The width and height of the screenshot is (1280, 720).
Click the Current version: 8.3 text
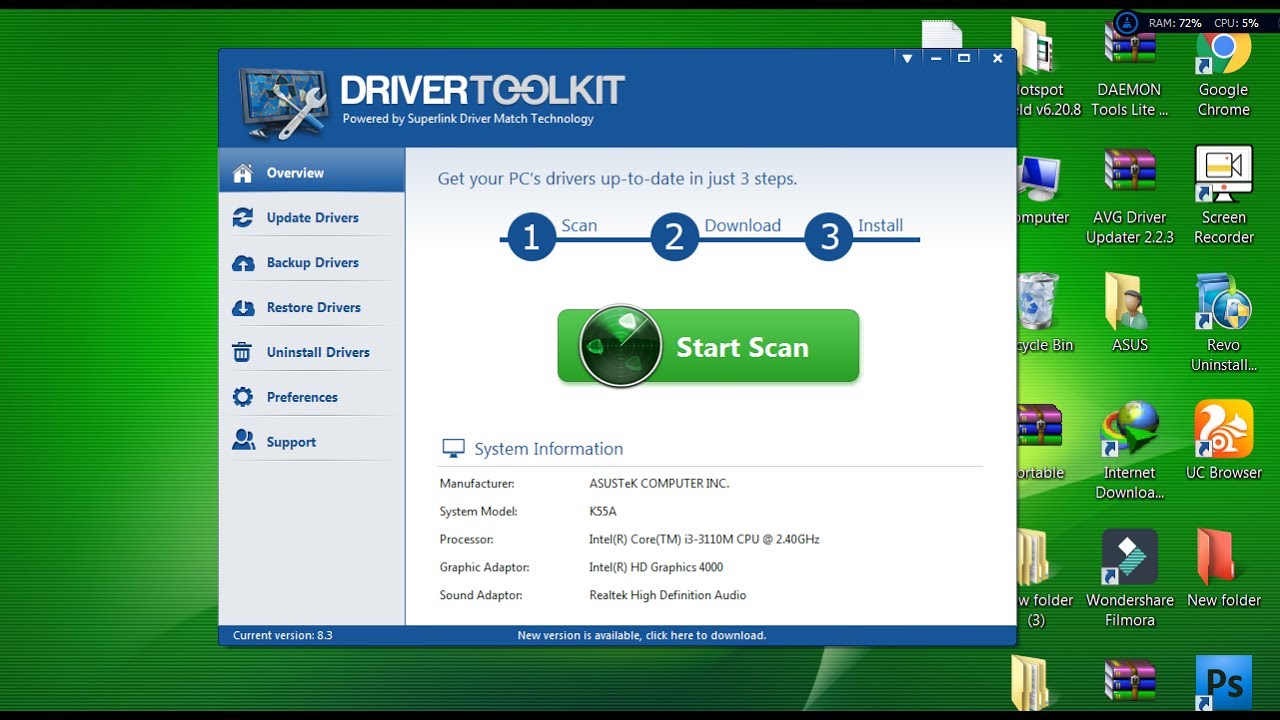[x=283, y=635]
